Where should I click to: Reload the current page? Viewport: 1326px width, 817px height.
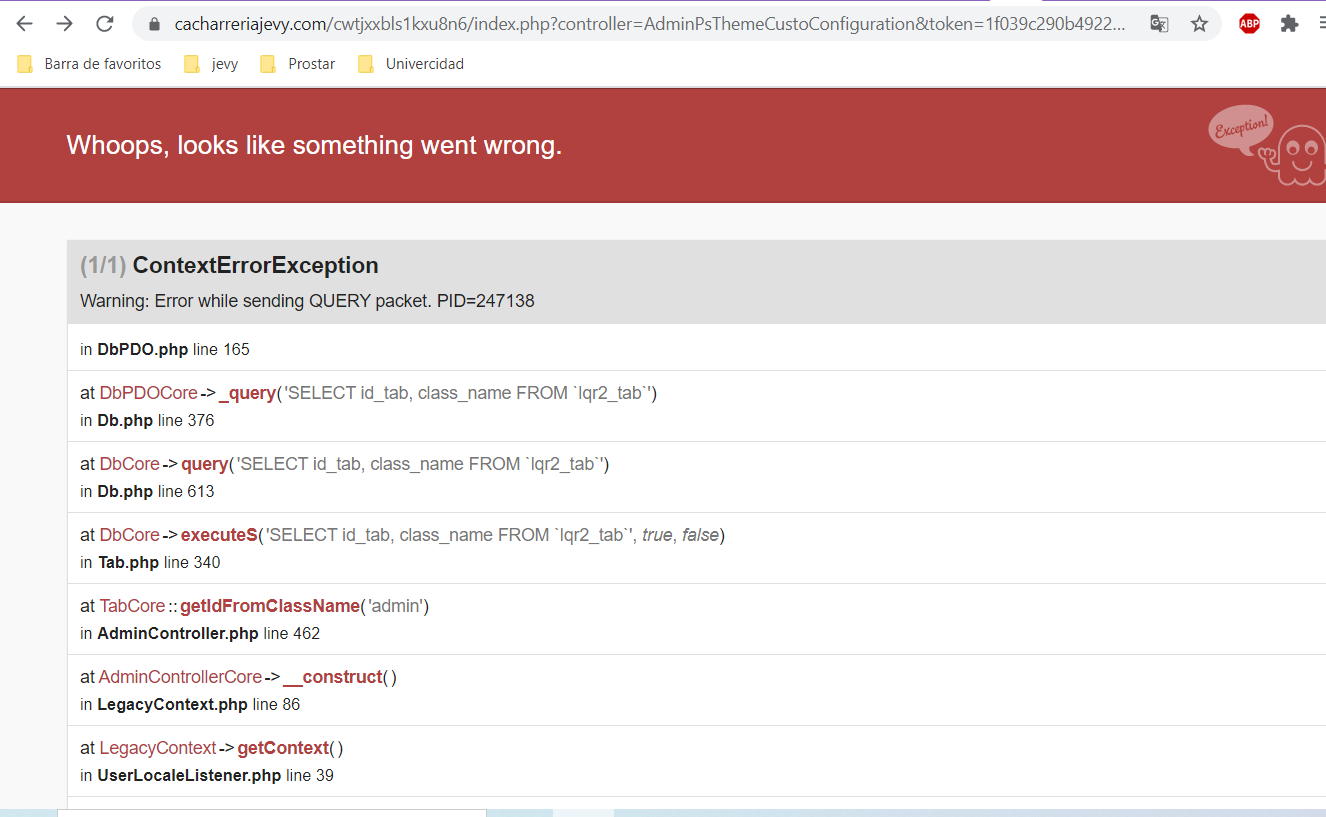click(105, 24)
